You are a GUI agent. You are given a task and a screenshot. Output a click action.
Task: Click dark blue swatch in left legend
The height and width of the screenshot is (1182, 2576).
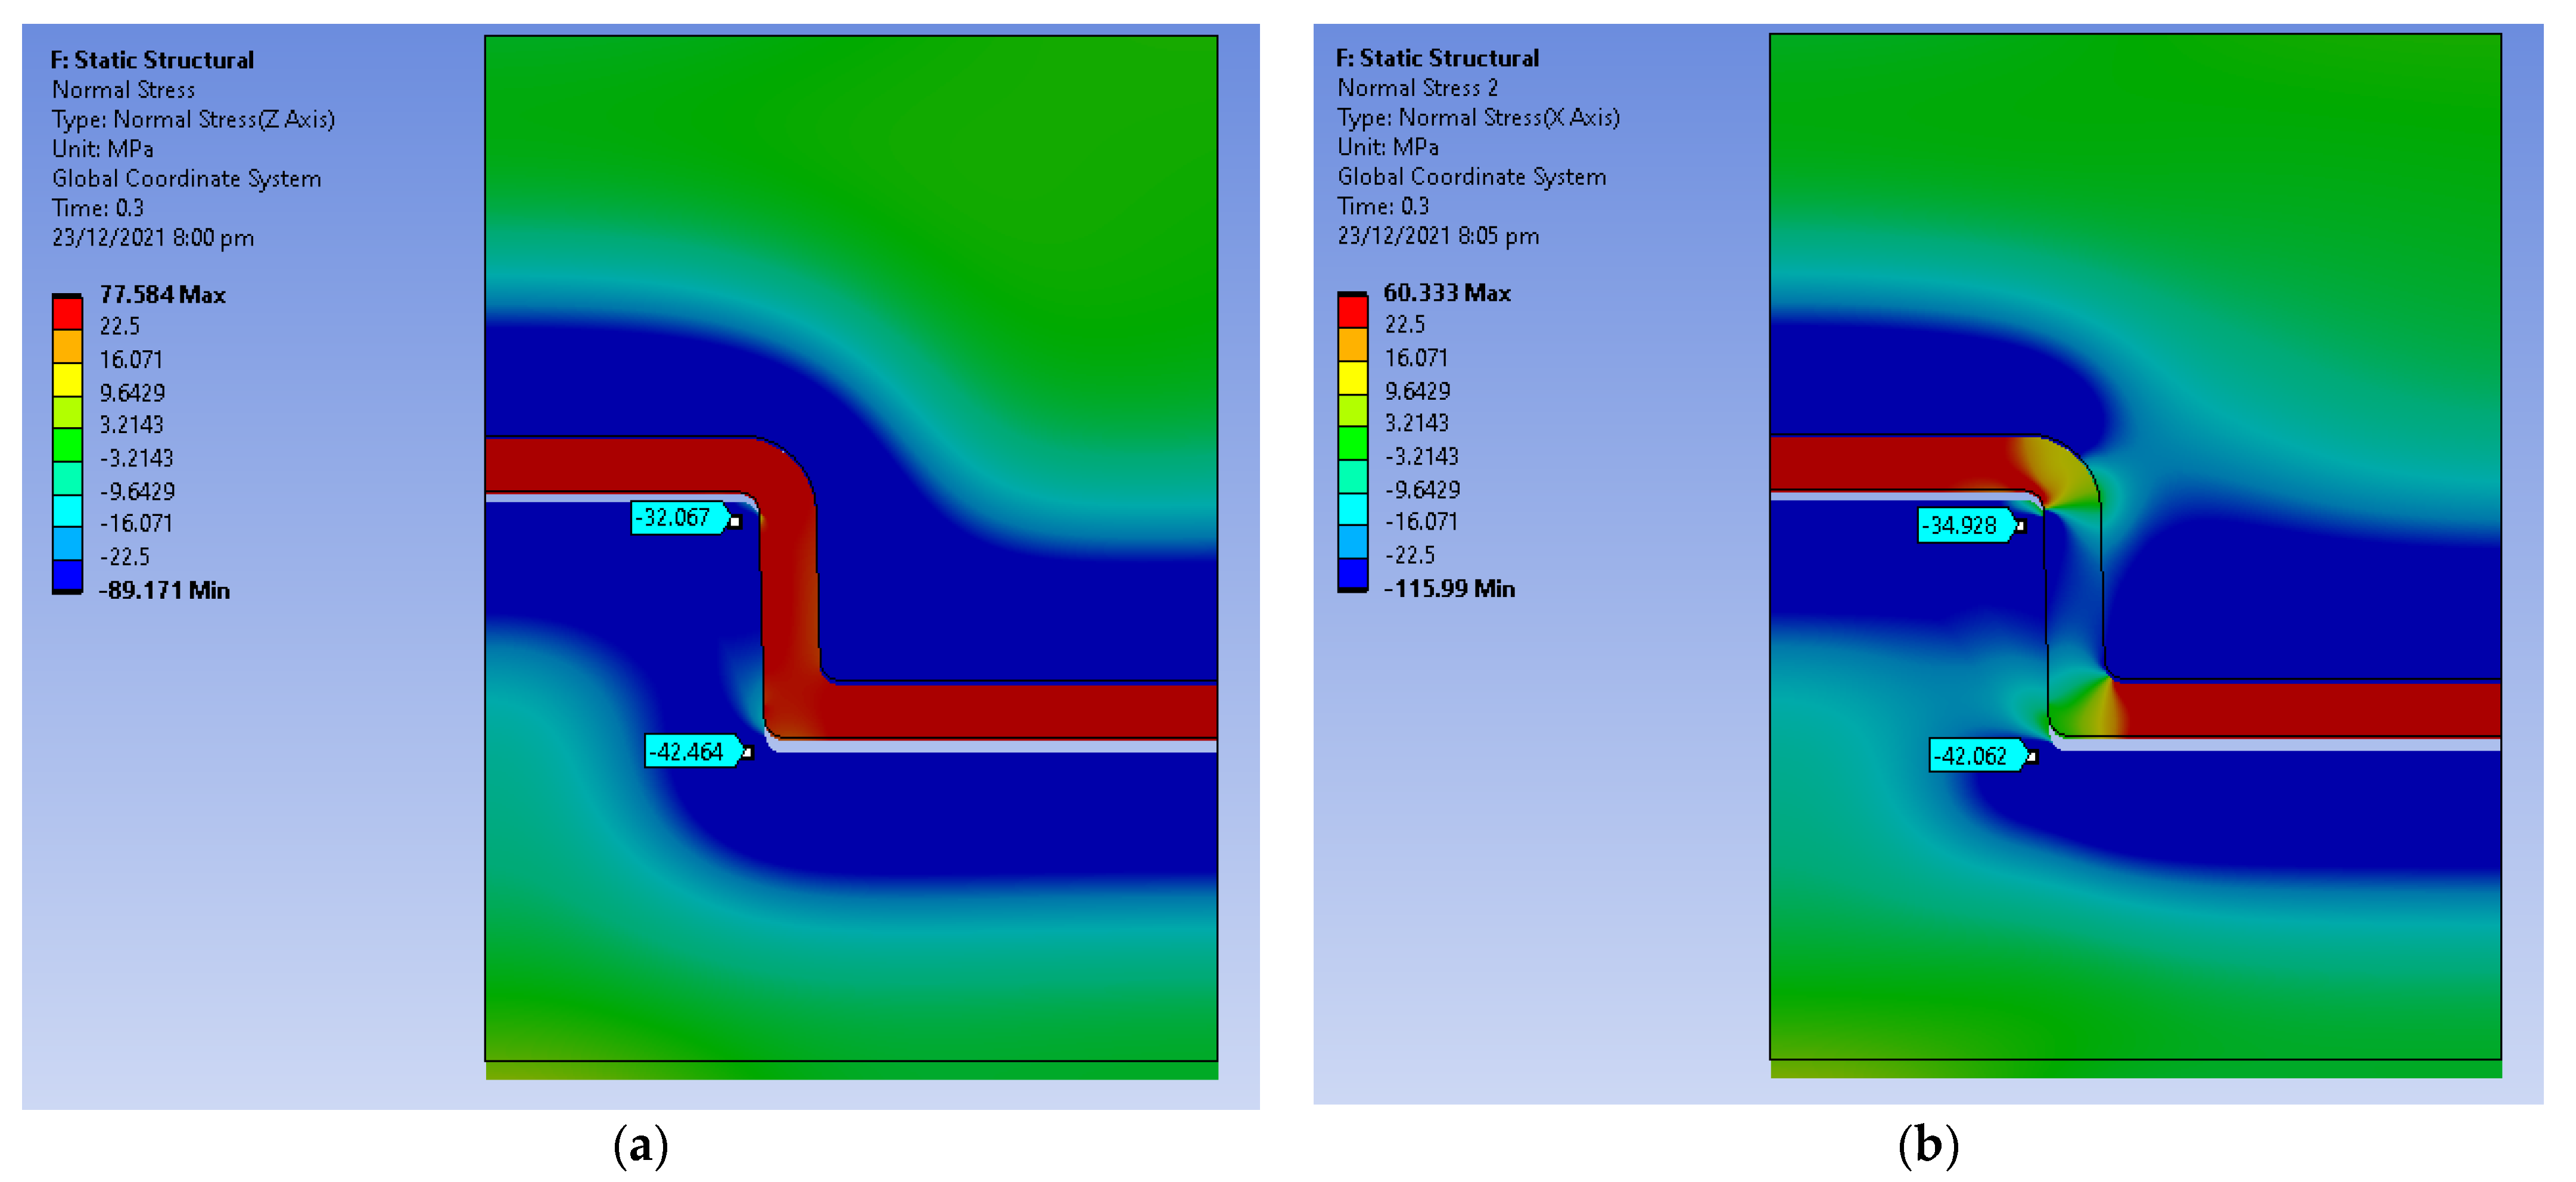tap(67, 575)
